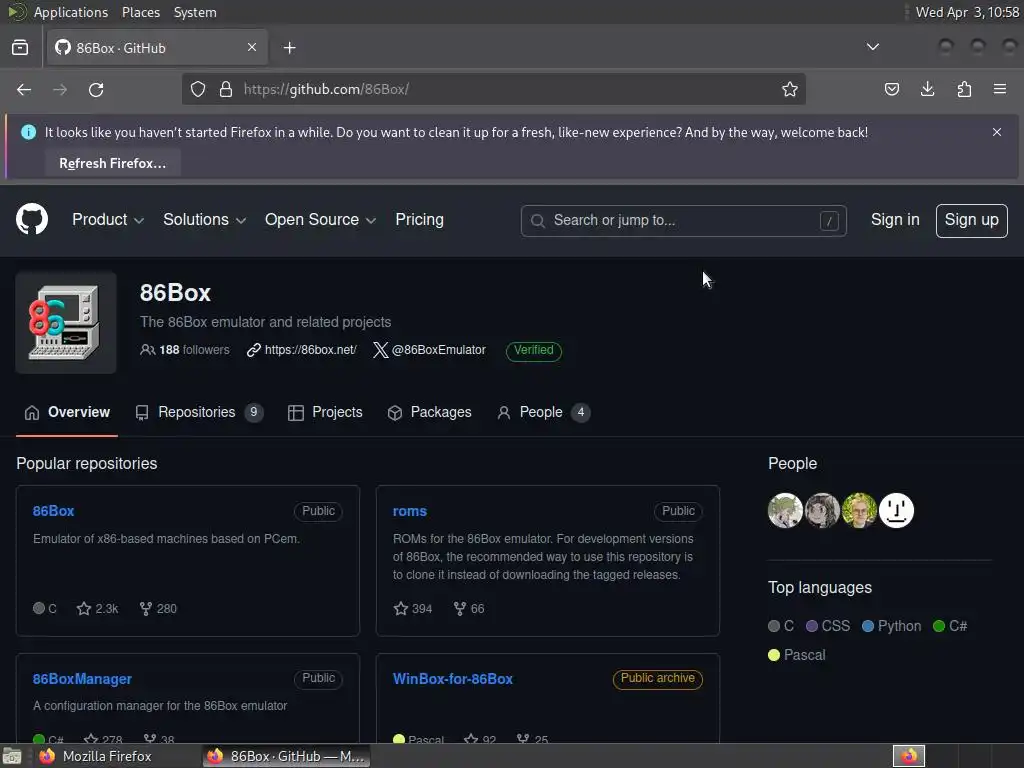Click the Firefox View icon in tab bar
Viewport: 1024px width, 768px height.
tap(20, 48)
